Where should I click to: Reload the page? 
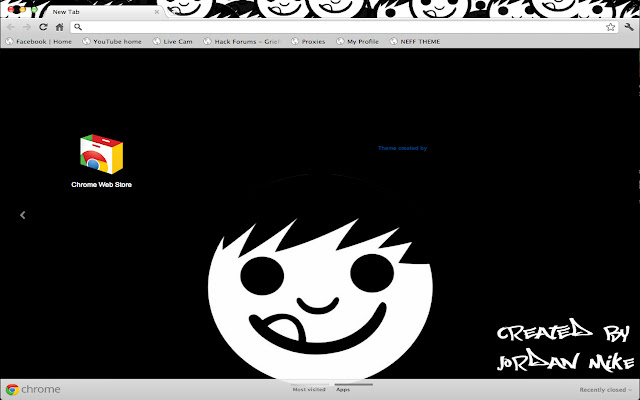[x=43, y=27]
